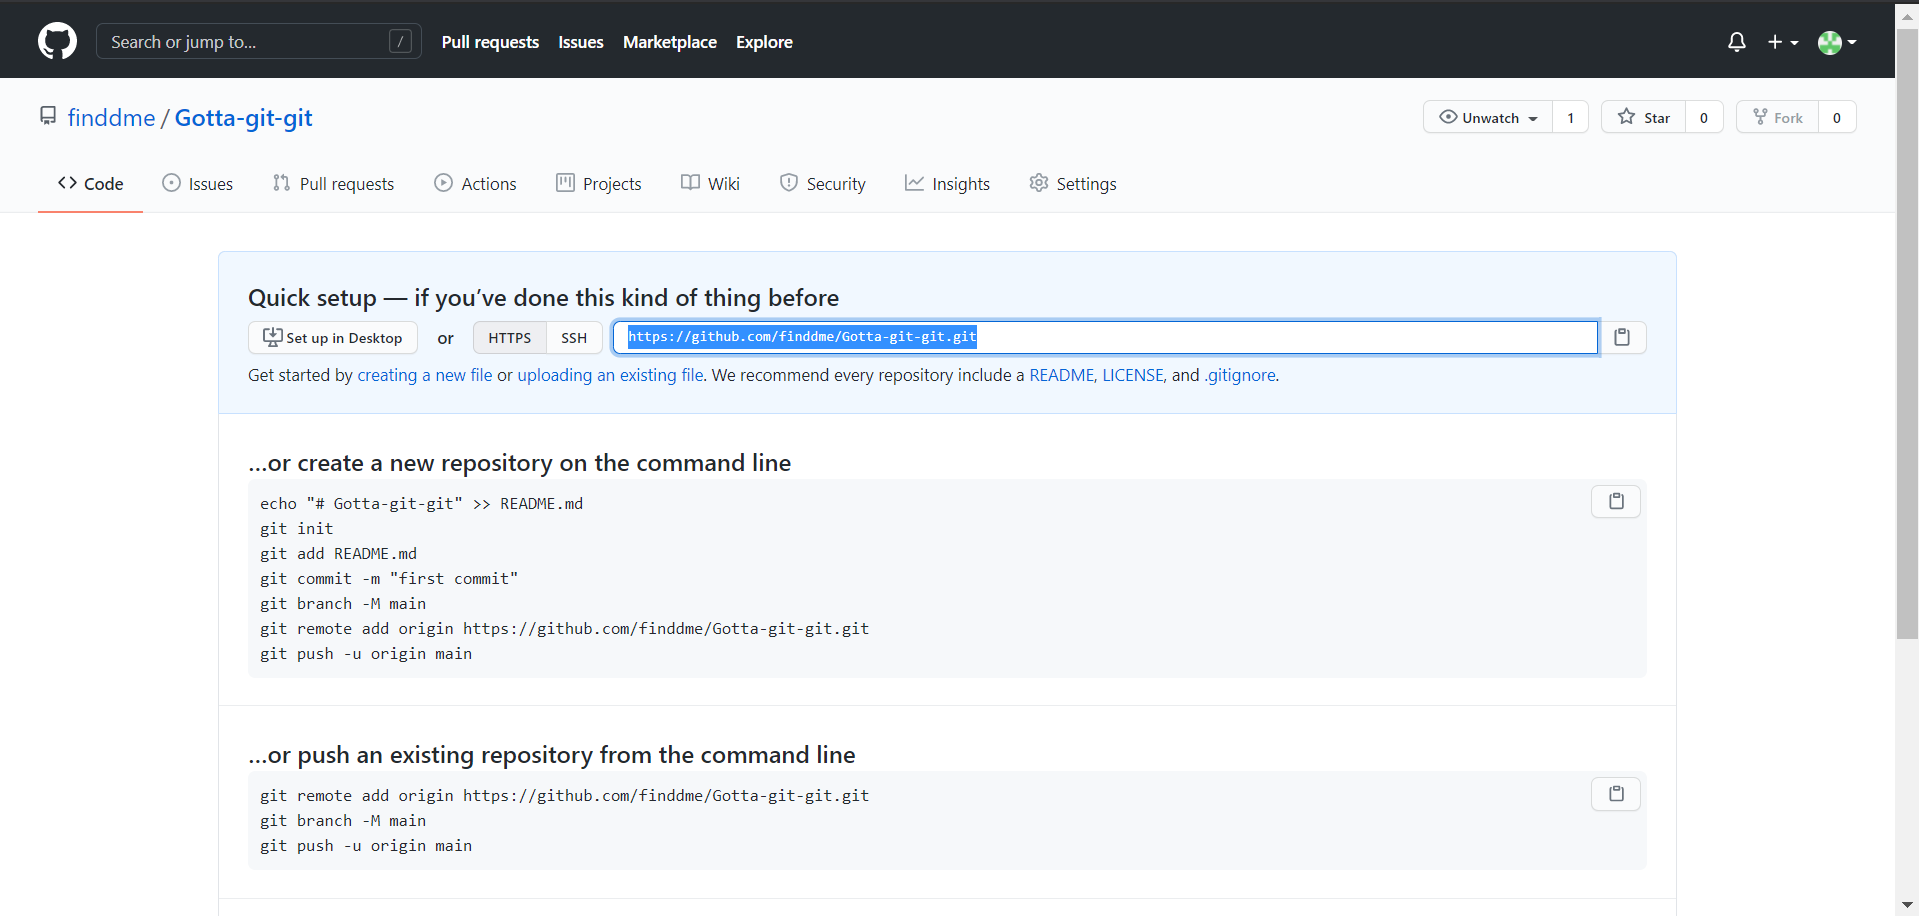
Task: Open the watchers count 1
Action: tap(1570, 117)
